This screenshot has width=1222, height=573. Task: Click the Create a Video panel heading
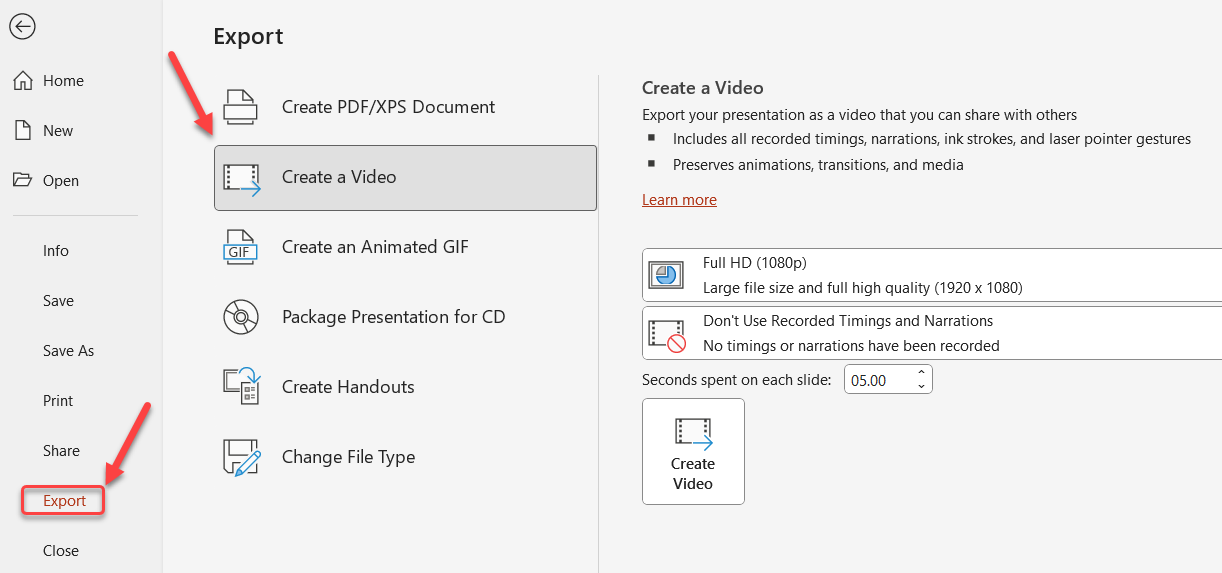tap(702, 88)
